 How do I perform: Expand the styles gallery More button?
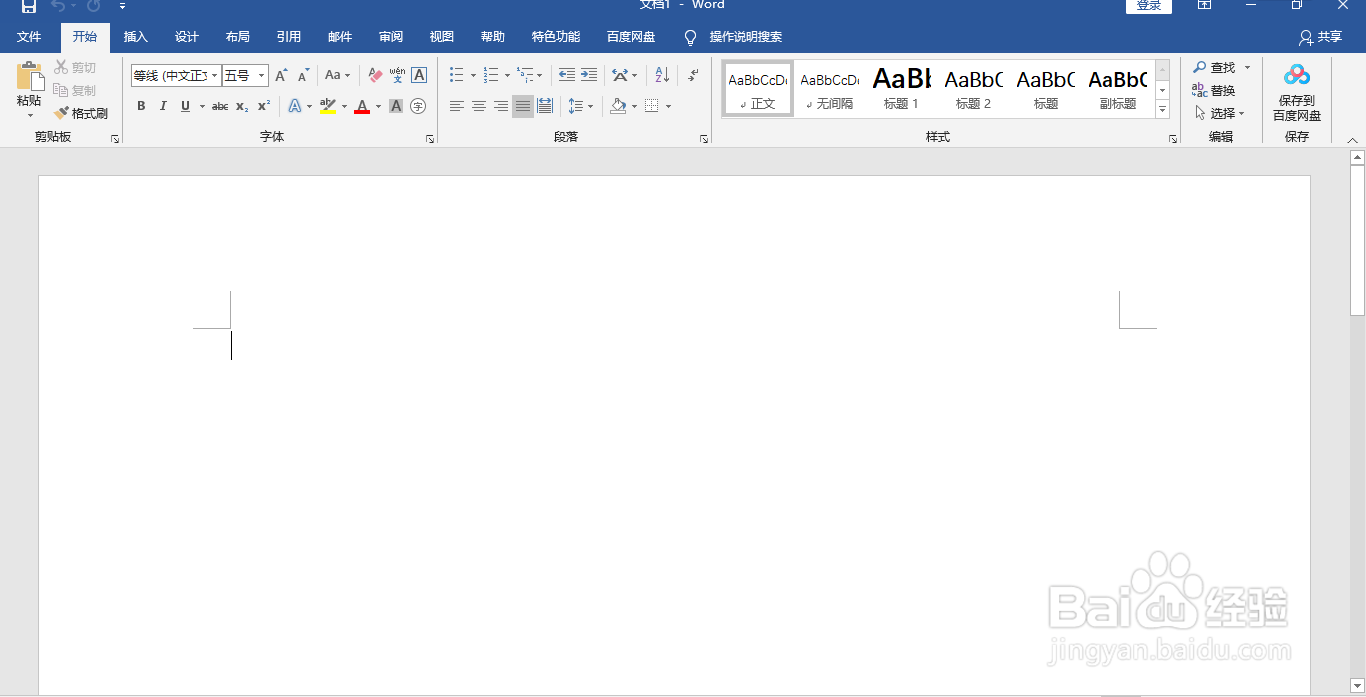point(1162,109)
